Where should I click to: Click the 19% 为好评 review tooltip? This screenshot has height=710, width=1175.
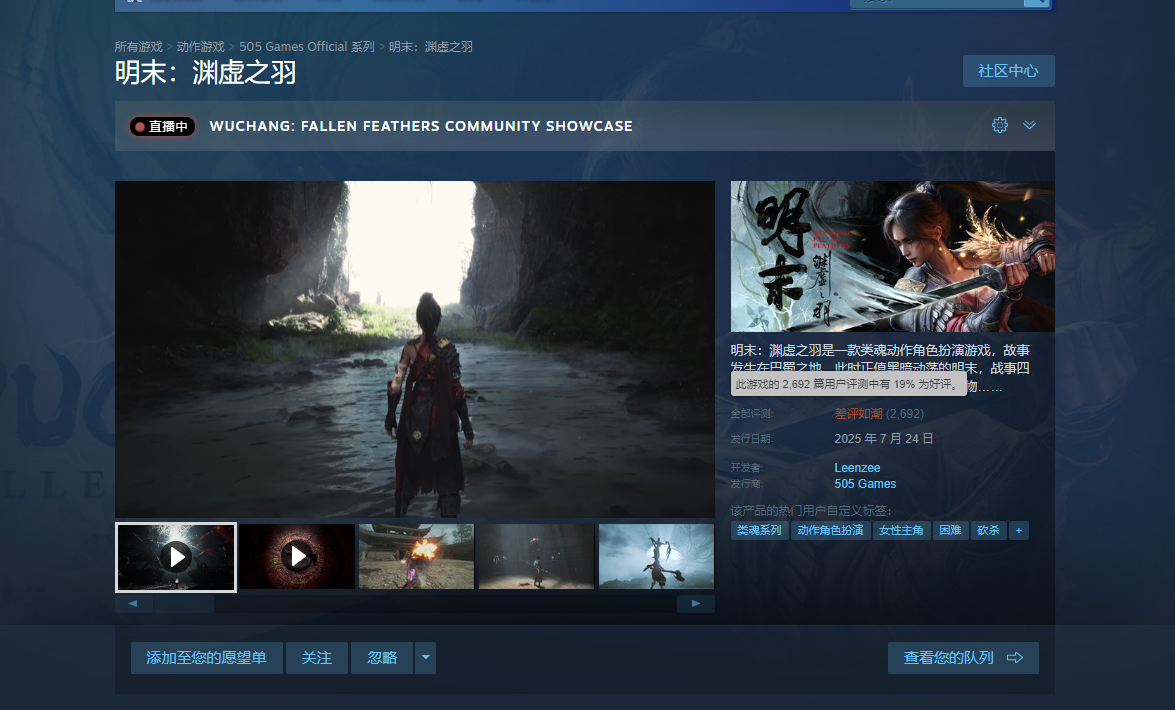pyautogui.click(x=848, y=385)
